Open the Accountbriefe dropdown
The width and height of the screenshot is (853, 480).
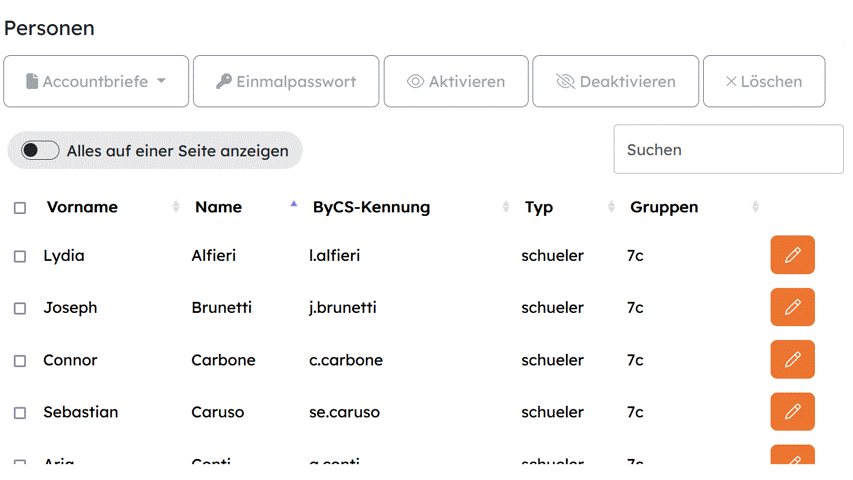click(x=96, y=81)
